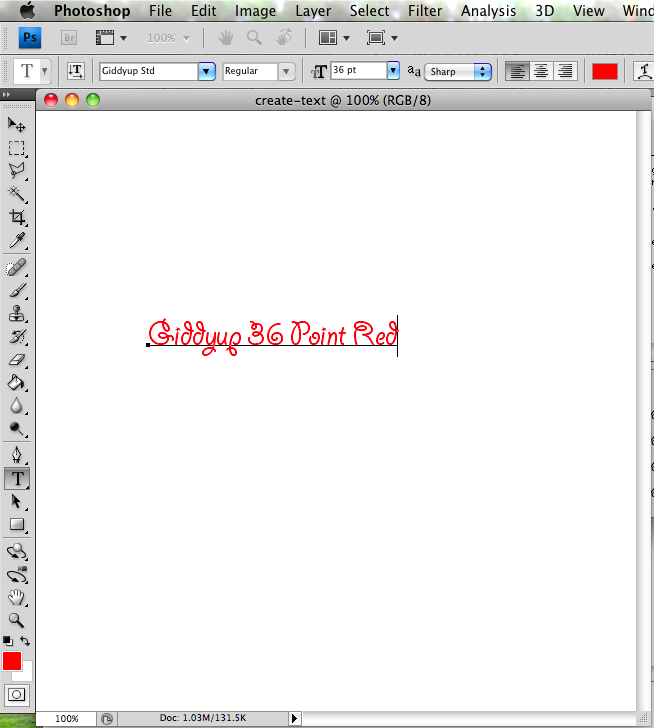Launch Bridge from the Br button
The image size is (654, 728).
pos(69,38)
